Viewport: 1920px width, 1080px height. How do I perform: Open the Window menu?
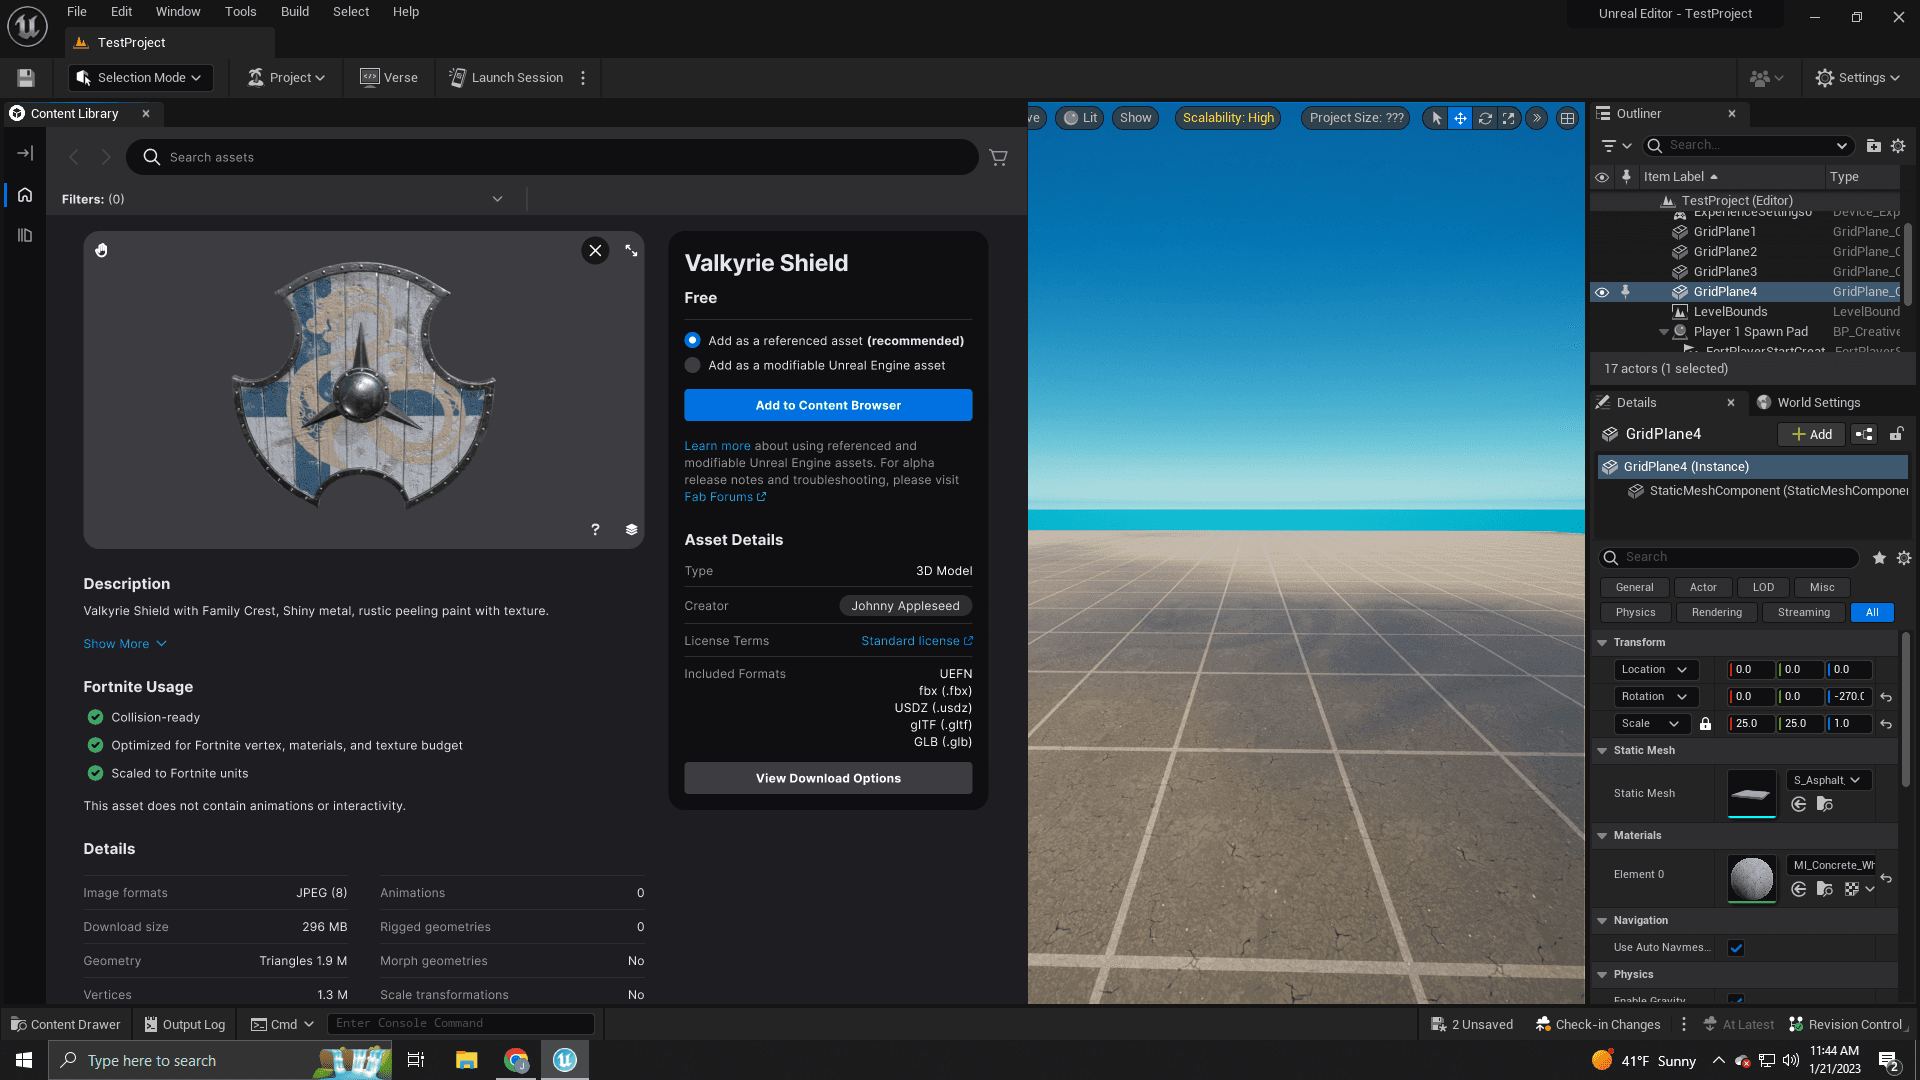pos(178,12)
